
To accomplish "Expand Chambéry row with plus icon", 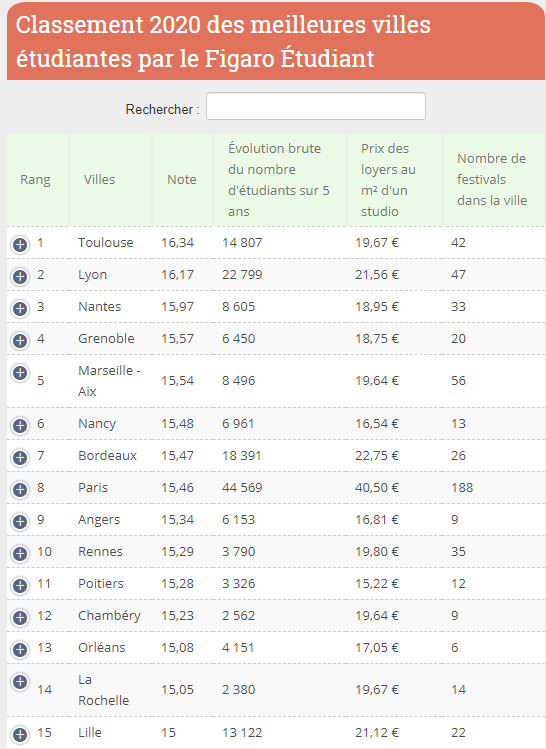I will [20, 618].
